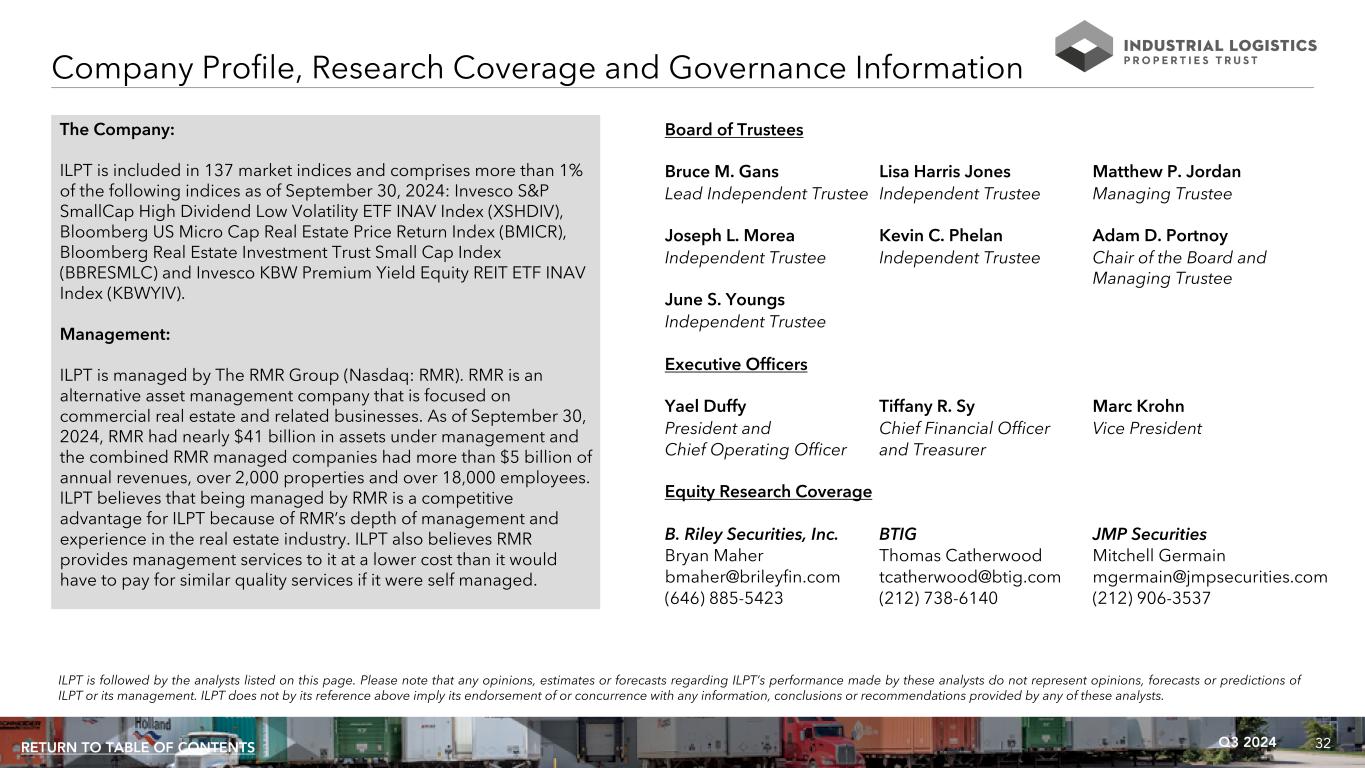Viewport: 1365px width, 768px height.
Task: Click the red truck in footer image
Action: pyautogui.click(x=820, y=740)
